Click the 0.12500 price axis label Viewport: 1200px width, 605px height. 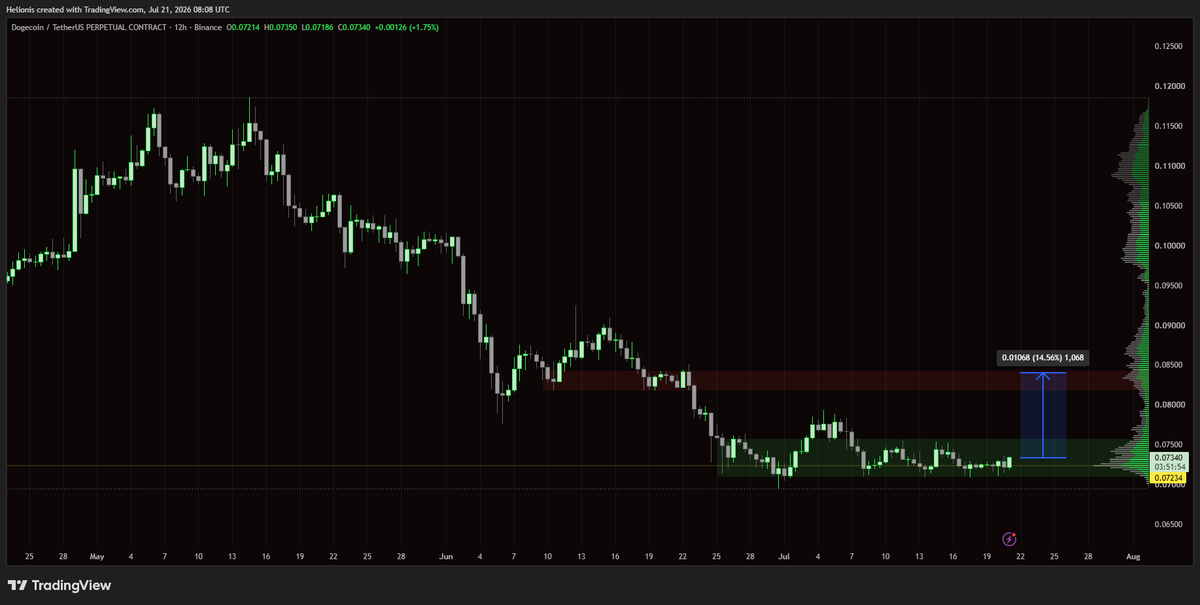[1169, 46]
